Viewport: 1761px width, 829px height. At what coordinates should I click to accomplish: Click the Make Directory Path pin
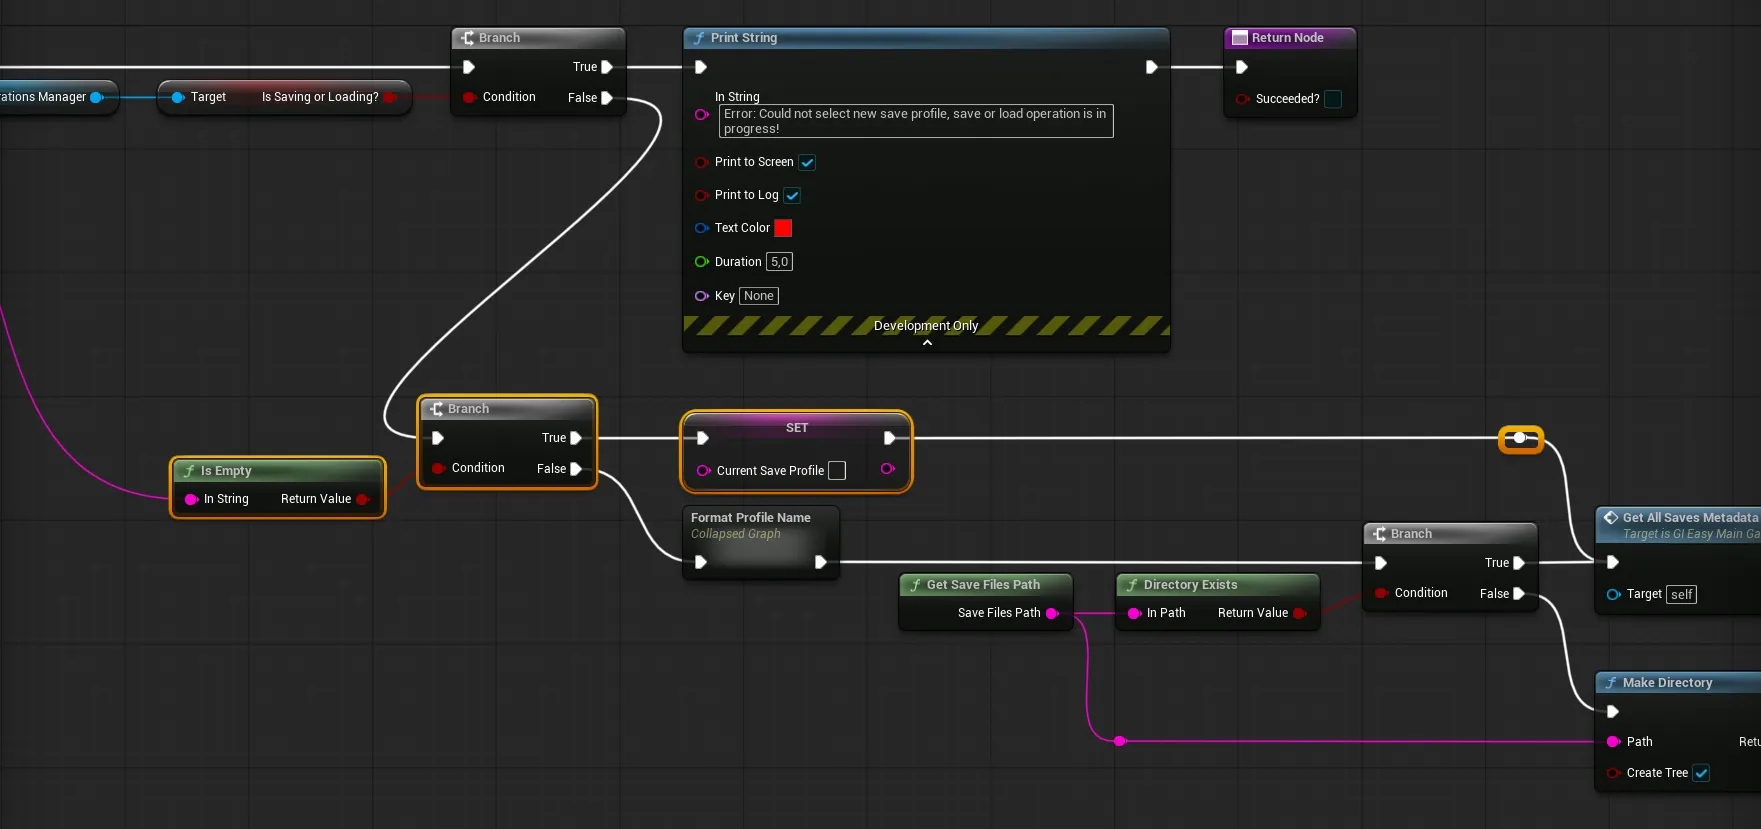[1613, 742]
